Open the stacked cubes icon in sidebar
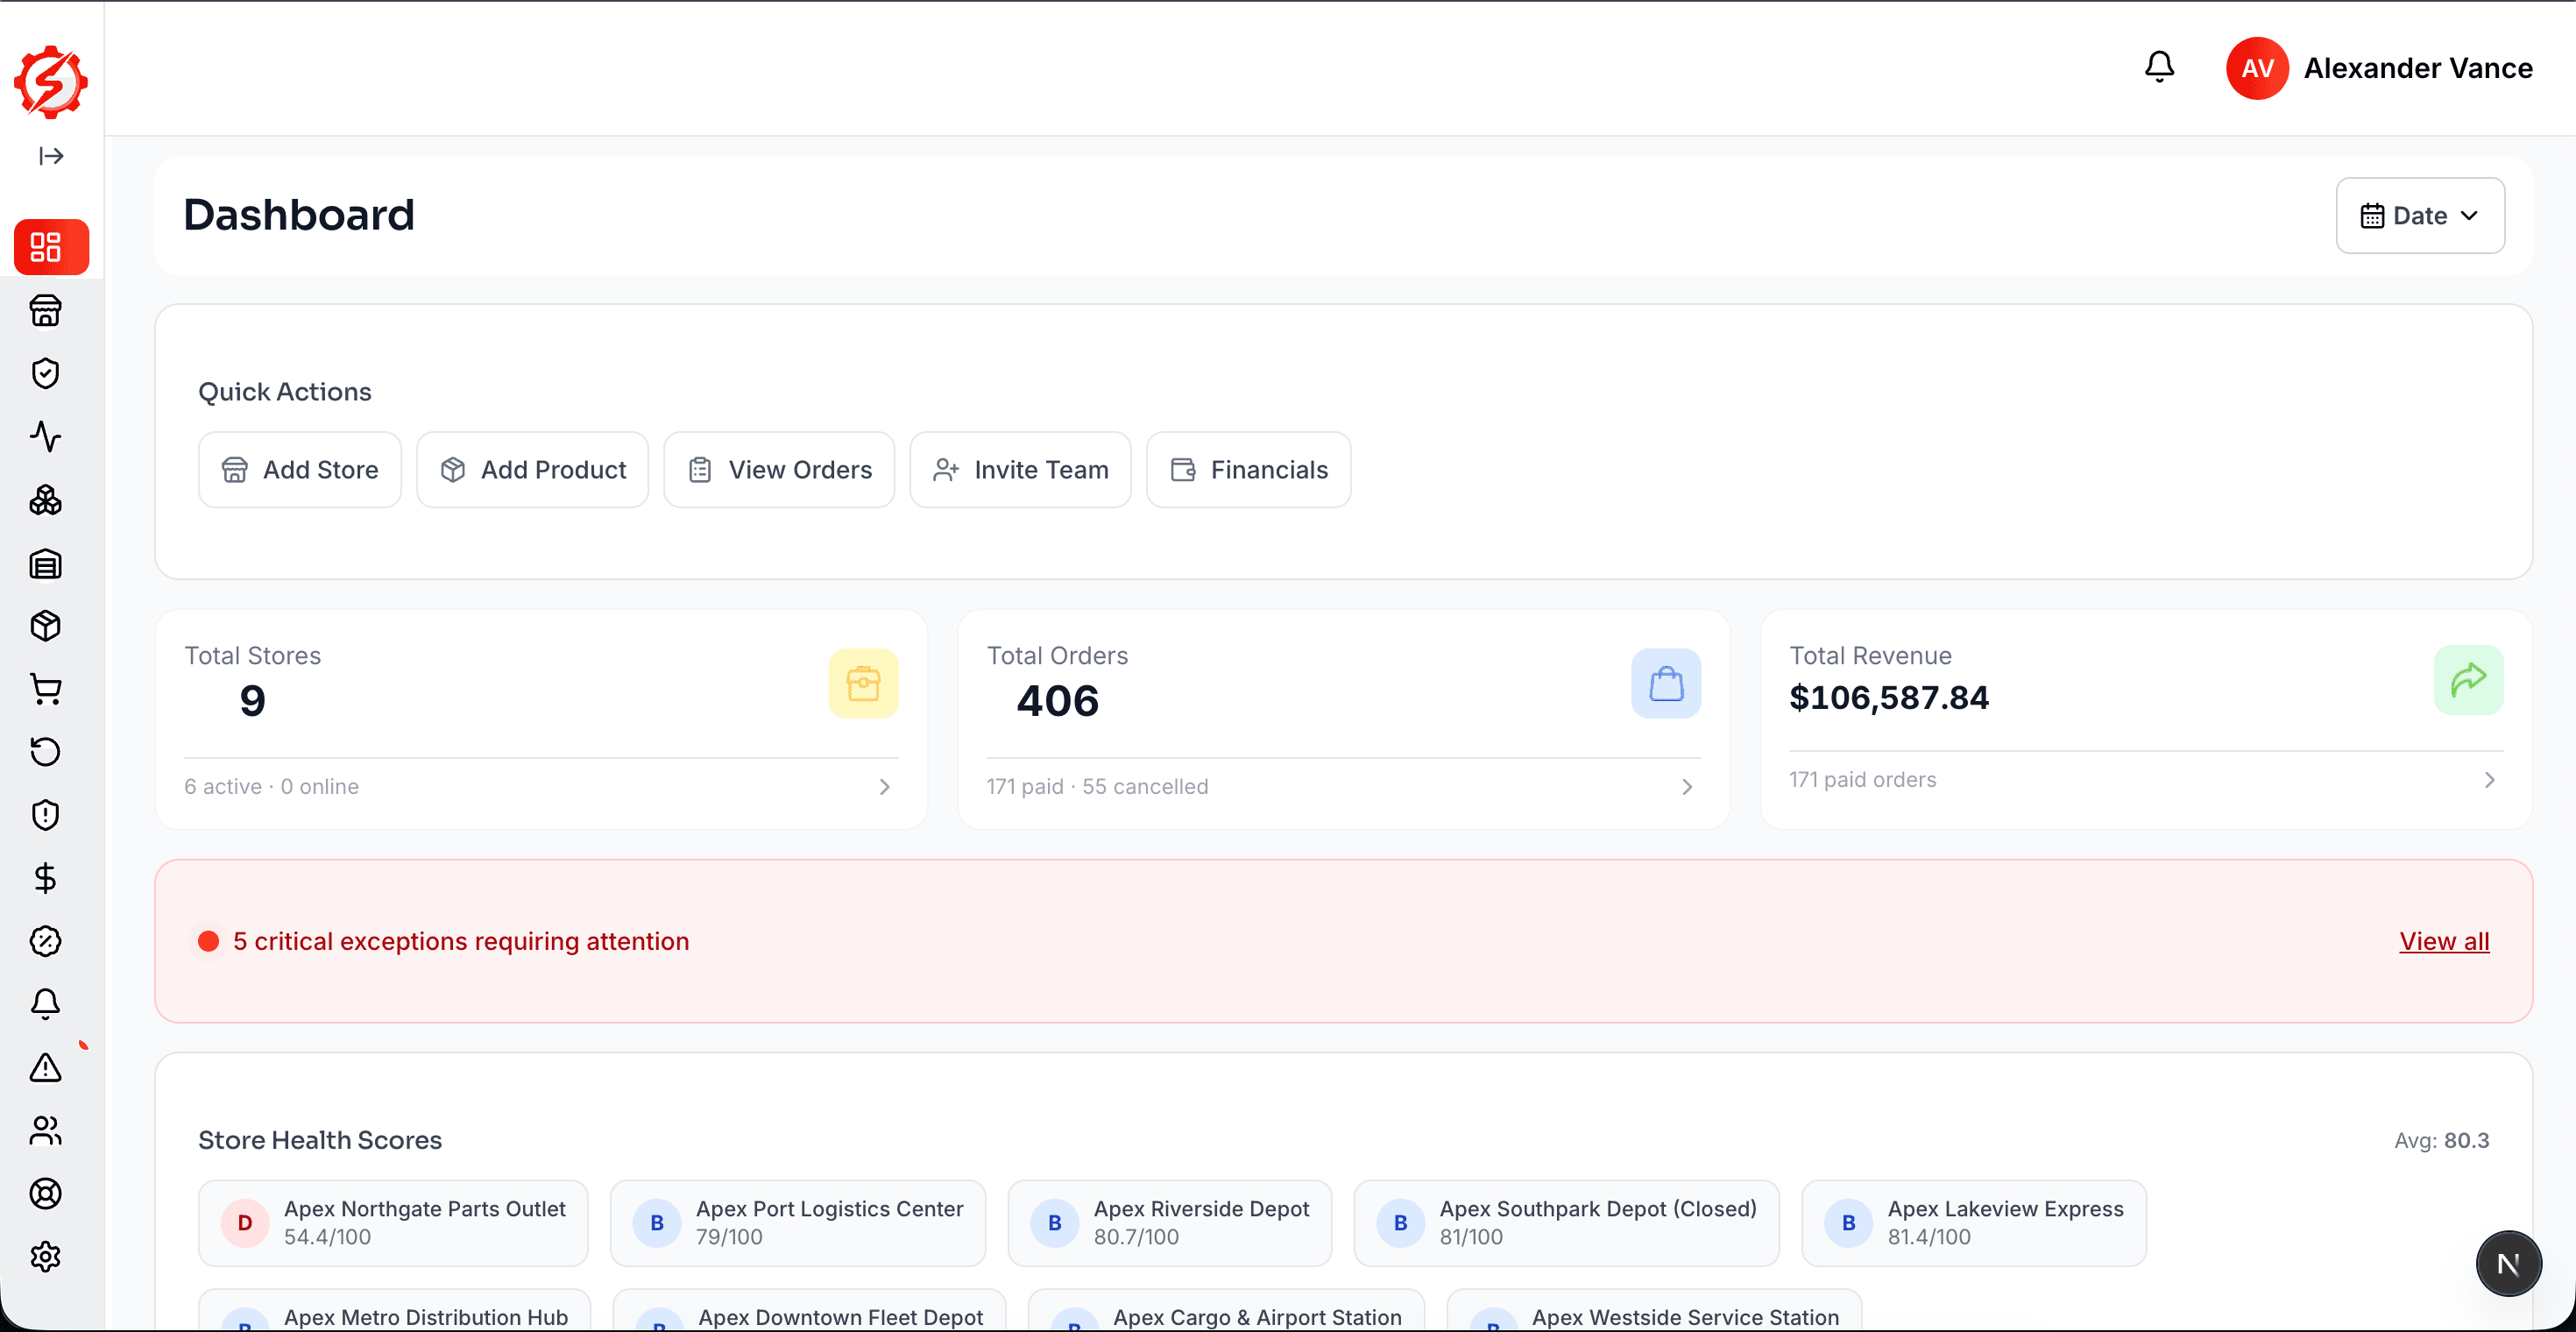Image resolution: width=2576 pixels, height=1332 pixels. 46,500
